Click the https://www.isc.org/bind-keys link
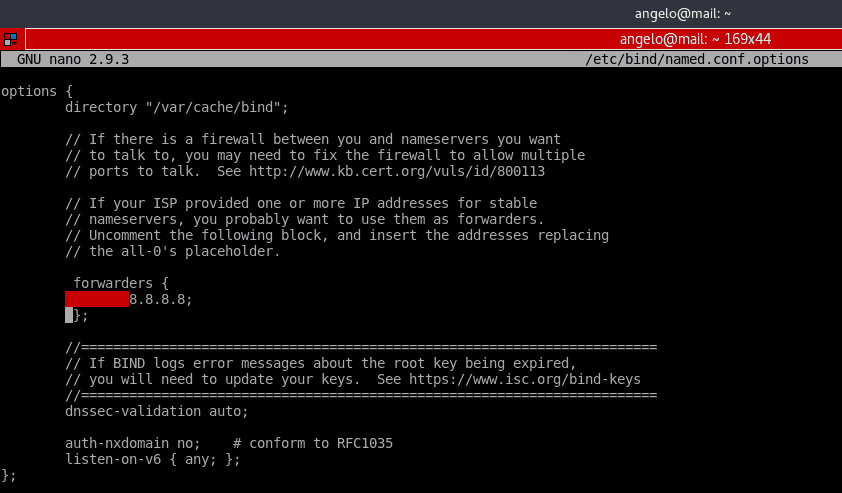The image size is (842, 493). click(523, 379)
